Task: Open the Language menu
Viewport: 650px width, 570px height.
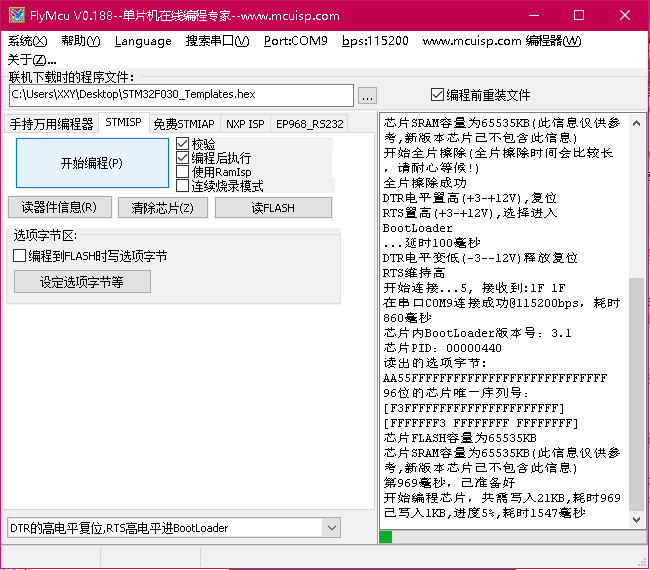Action: coord(143,41)
